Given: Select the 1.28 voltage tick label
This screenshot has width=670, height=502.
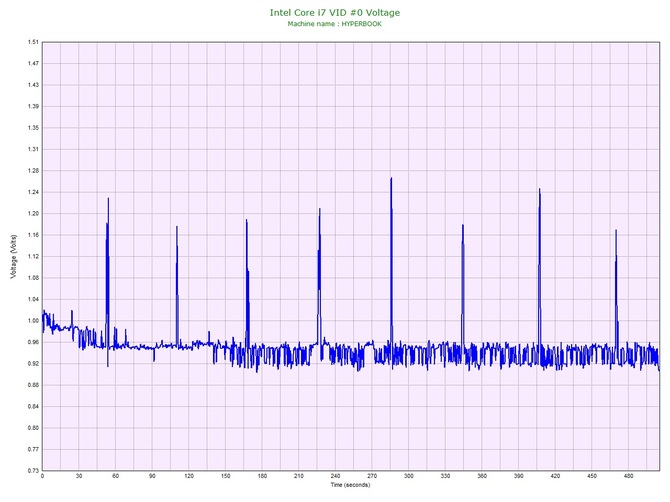Looking at the screenshot, I should pos(33,171).
